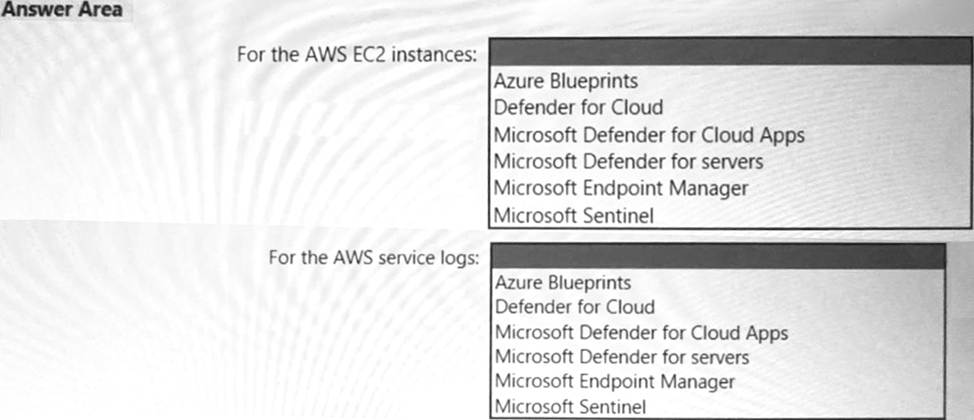Choose Microsoft Endpoint Manager for EC2 instances
The image size is (974, 420).
click(x=620, y=187)
